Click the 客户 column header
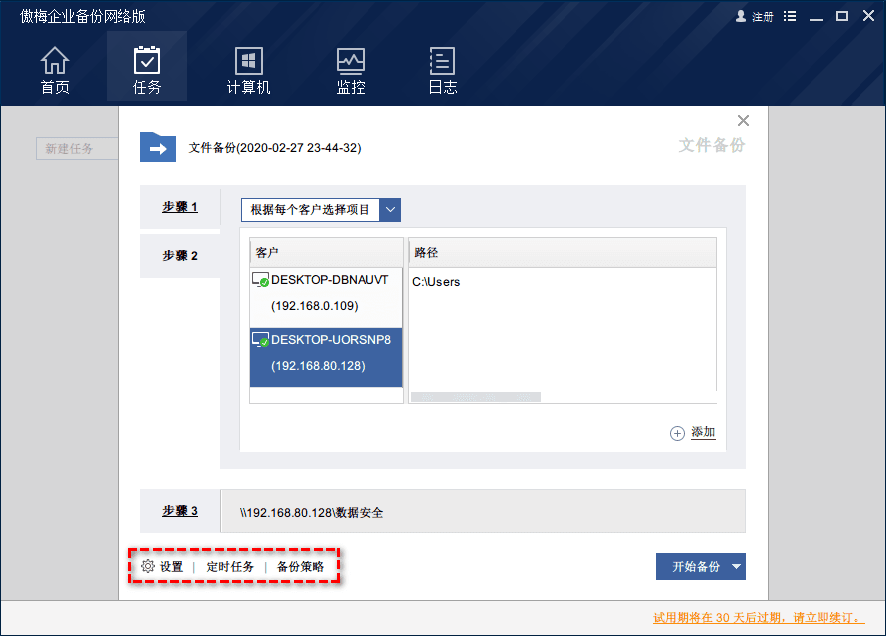 326,252
